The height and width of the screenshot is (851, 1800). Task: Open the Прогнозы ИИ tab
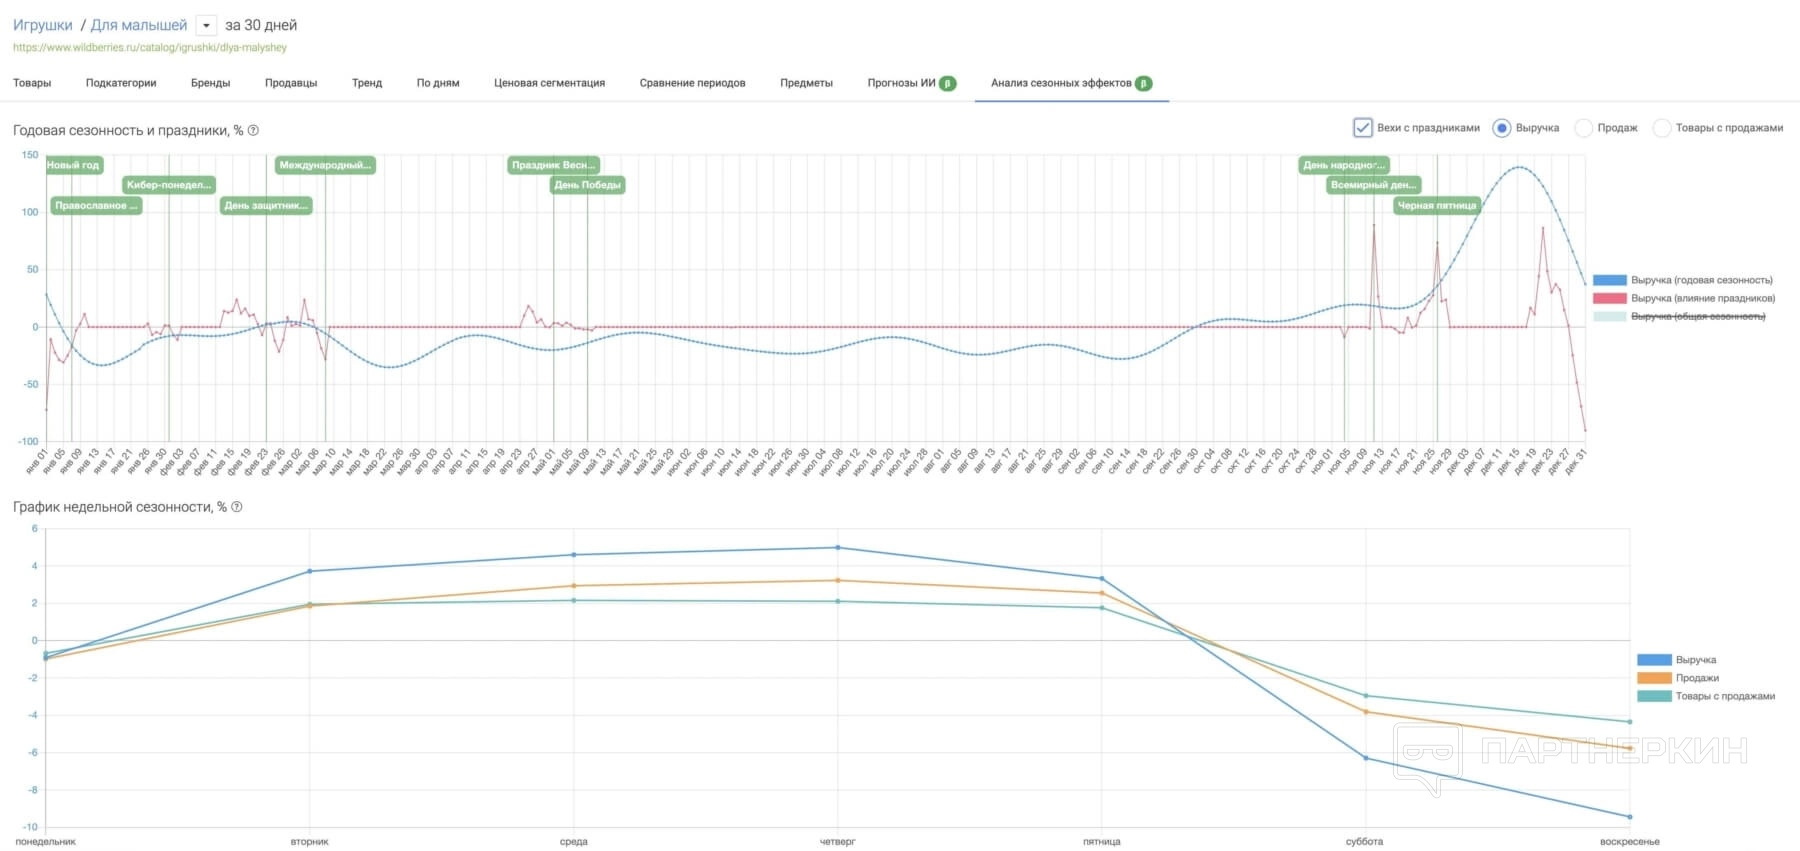point(901,83)
